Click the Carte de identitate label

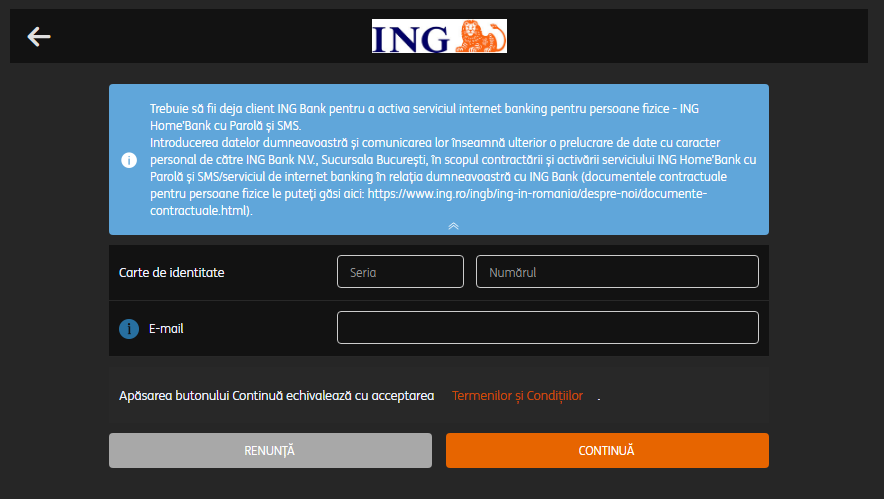pos(171,272)
